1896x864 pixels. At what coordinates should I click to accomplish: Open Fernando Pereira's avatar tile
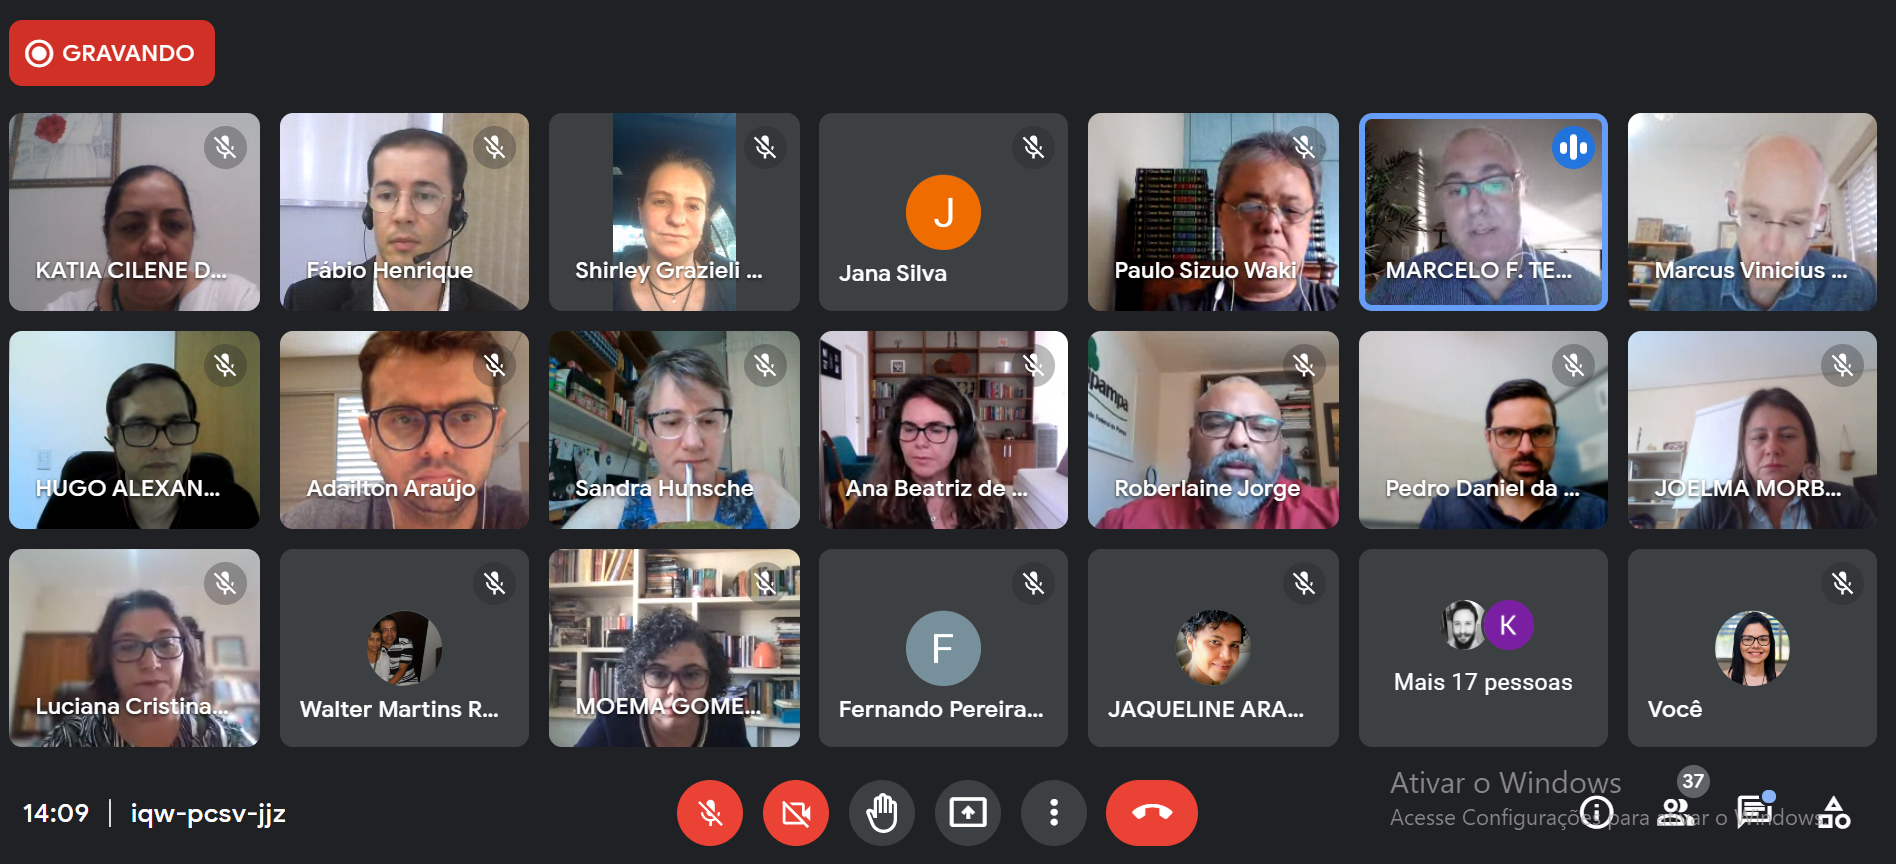pos(943,648)
